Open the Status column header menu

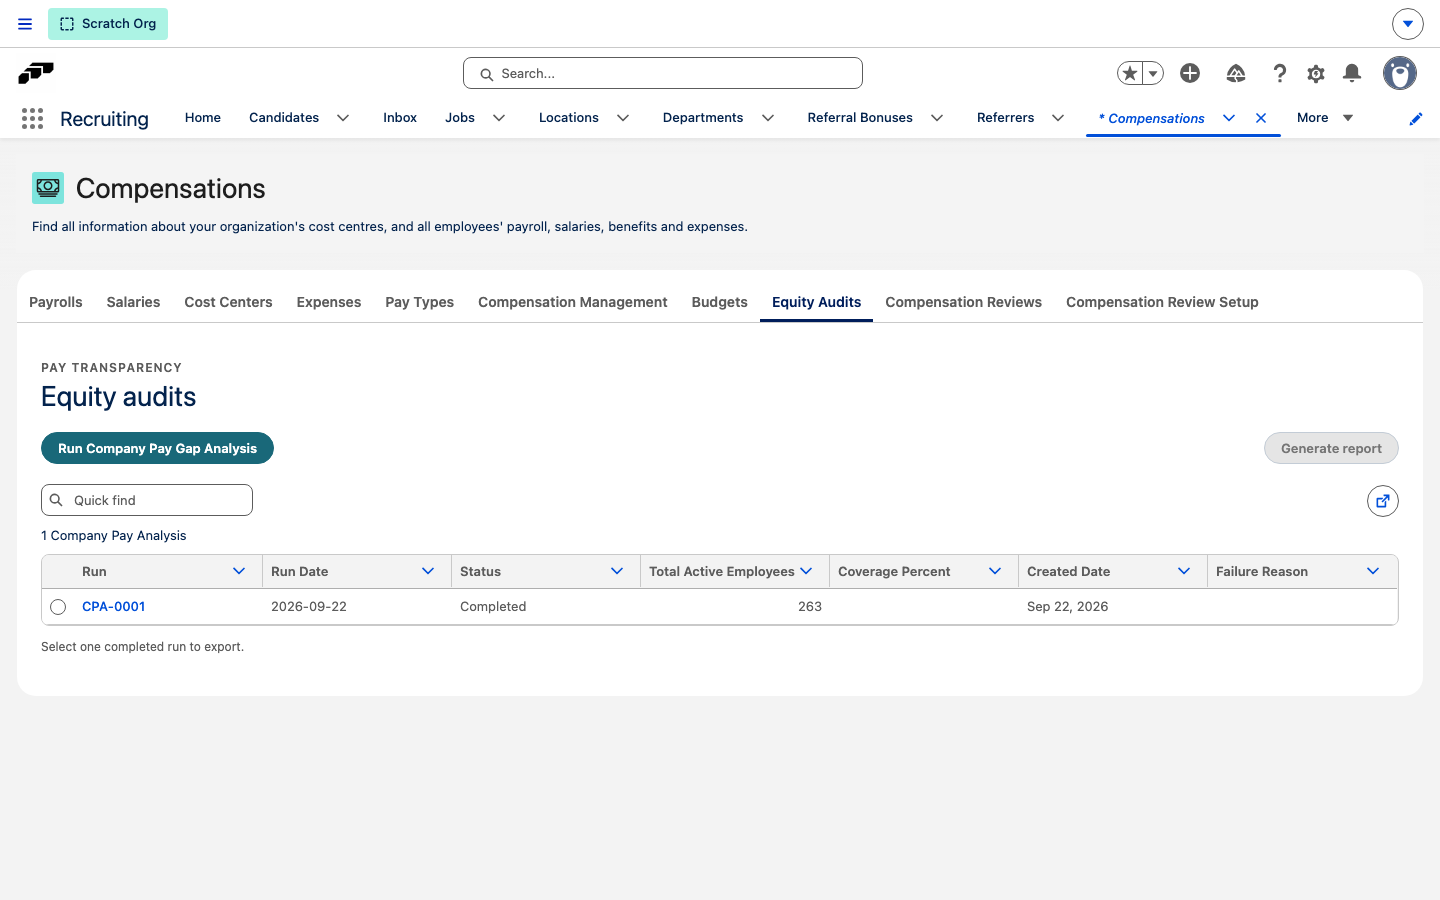tap(617, 571)
